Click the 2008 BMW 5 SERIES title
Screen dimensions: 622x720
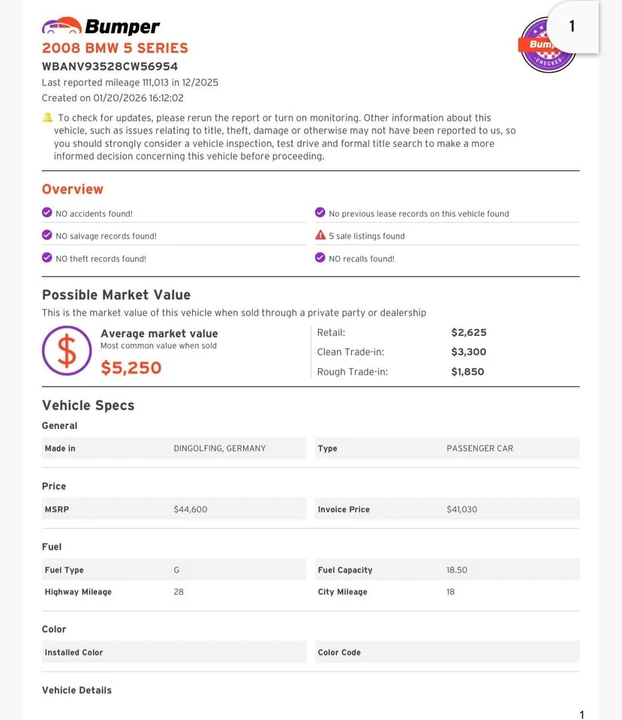click(x=115, y=48)
